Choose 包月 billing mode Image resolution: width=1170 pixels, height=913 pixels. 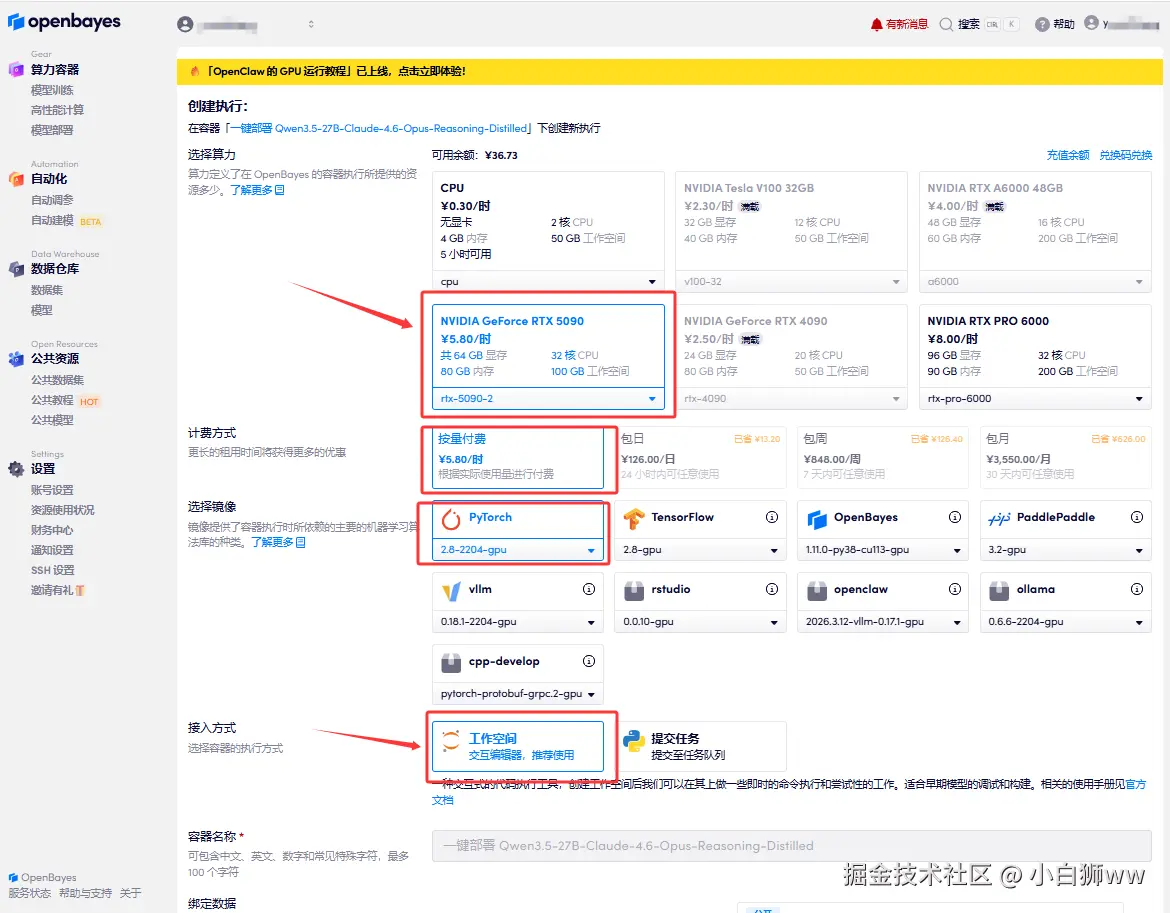click(x=1066, y=457)
